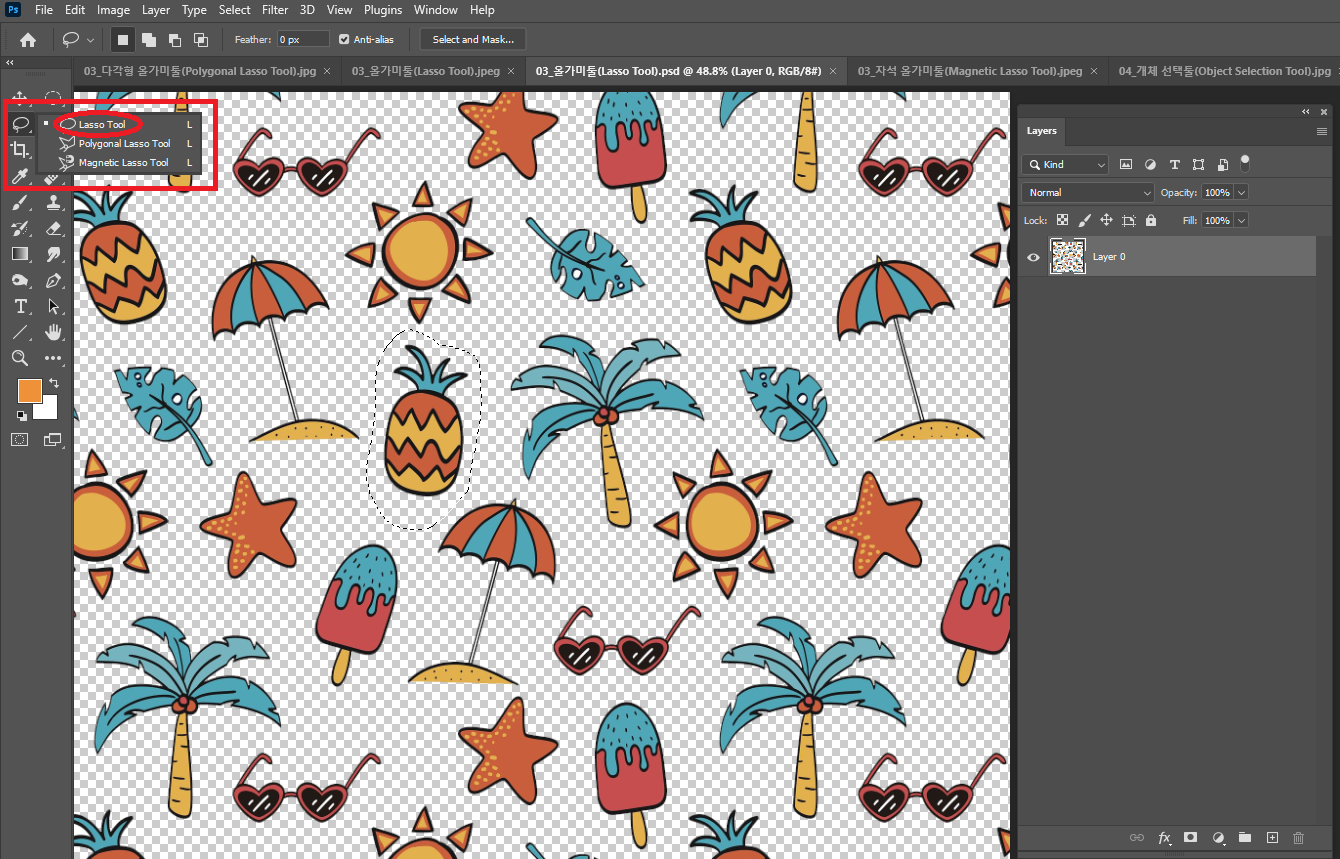Screen dimensions: 1340x859
Task: Toggle filter for smart objects
Action: [x=1222, y=164]
